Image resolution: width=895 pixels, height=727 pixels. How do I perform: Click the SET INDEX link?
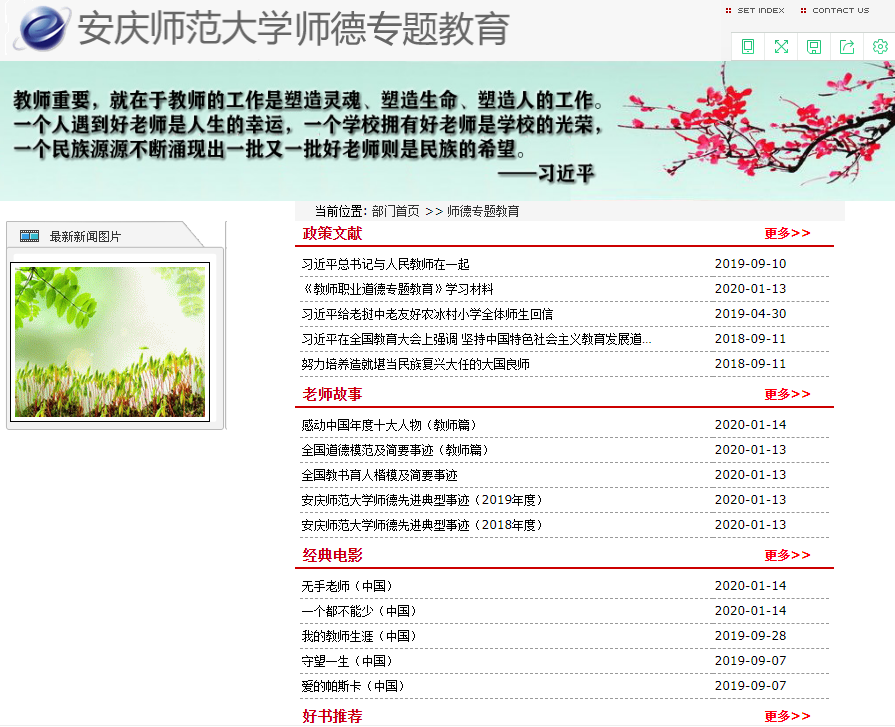pos(760,11)
